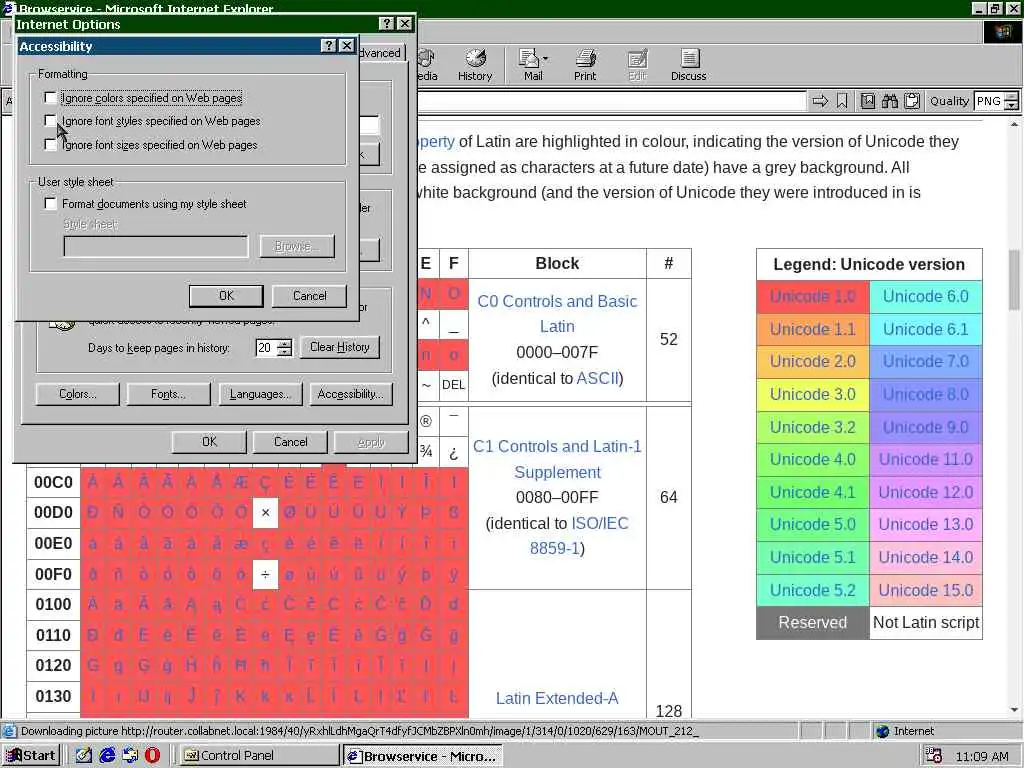1024x768 pixels.
Task: Increase Quality setting with up spinner
Action: [1012, 97]
